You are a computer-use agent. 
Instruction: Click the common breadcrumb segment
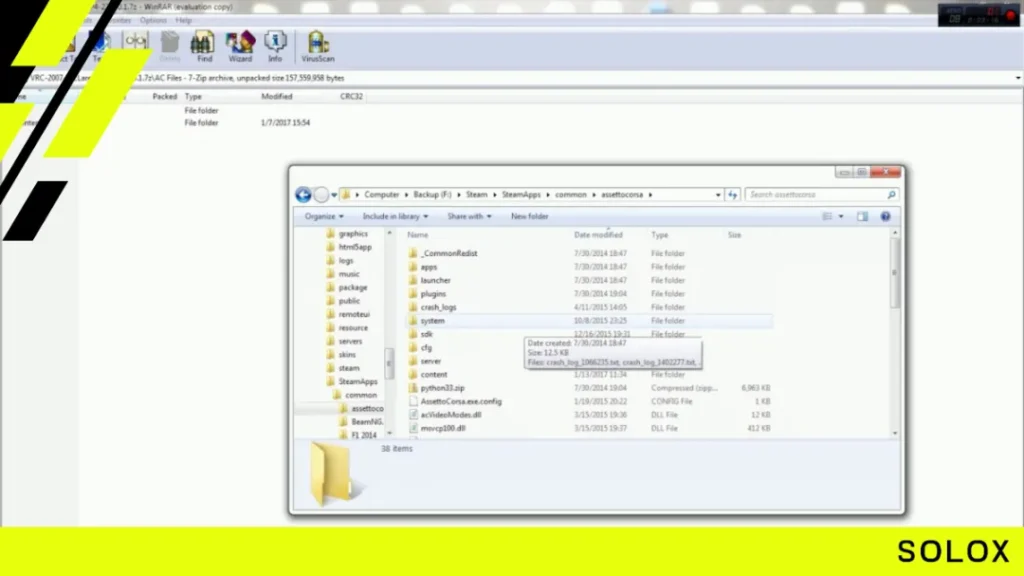tap(571, 195)
